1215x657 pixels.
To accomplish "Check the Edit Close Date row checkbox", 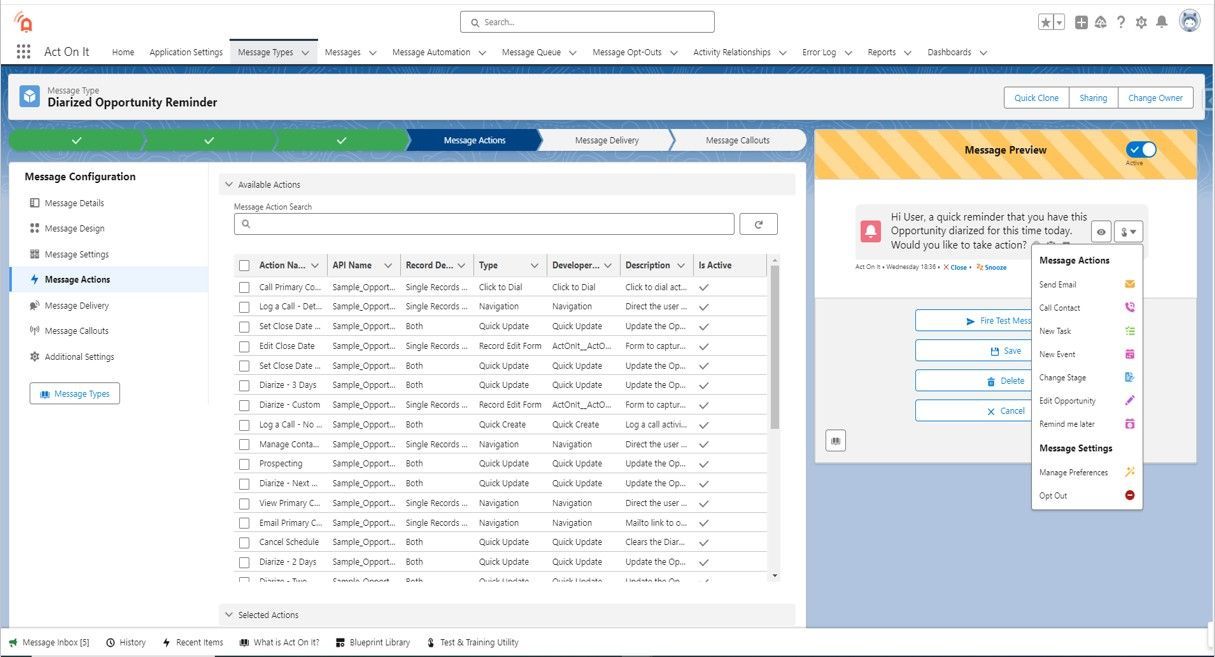I will click(244, 346).
